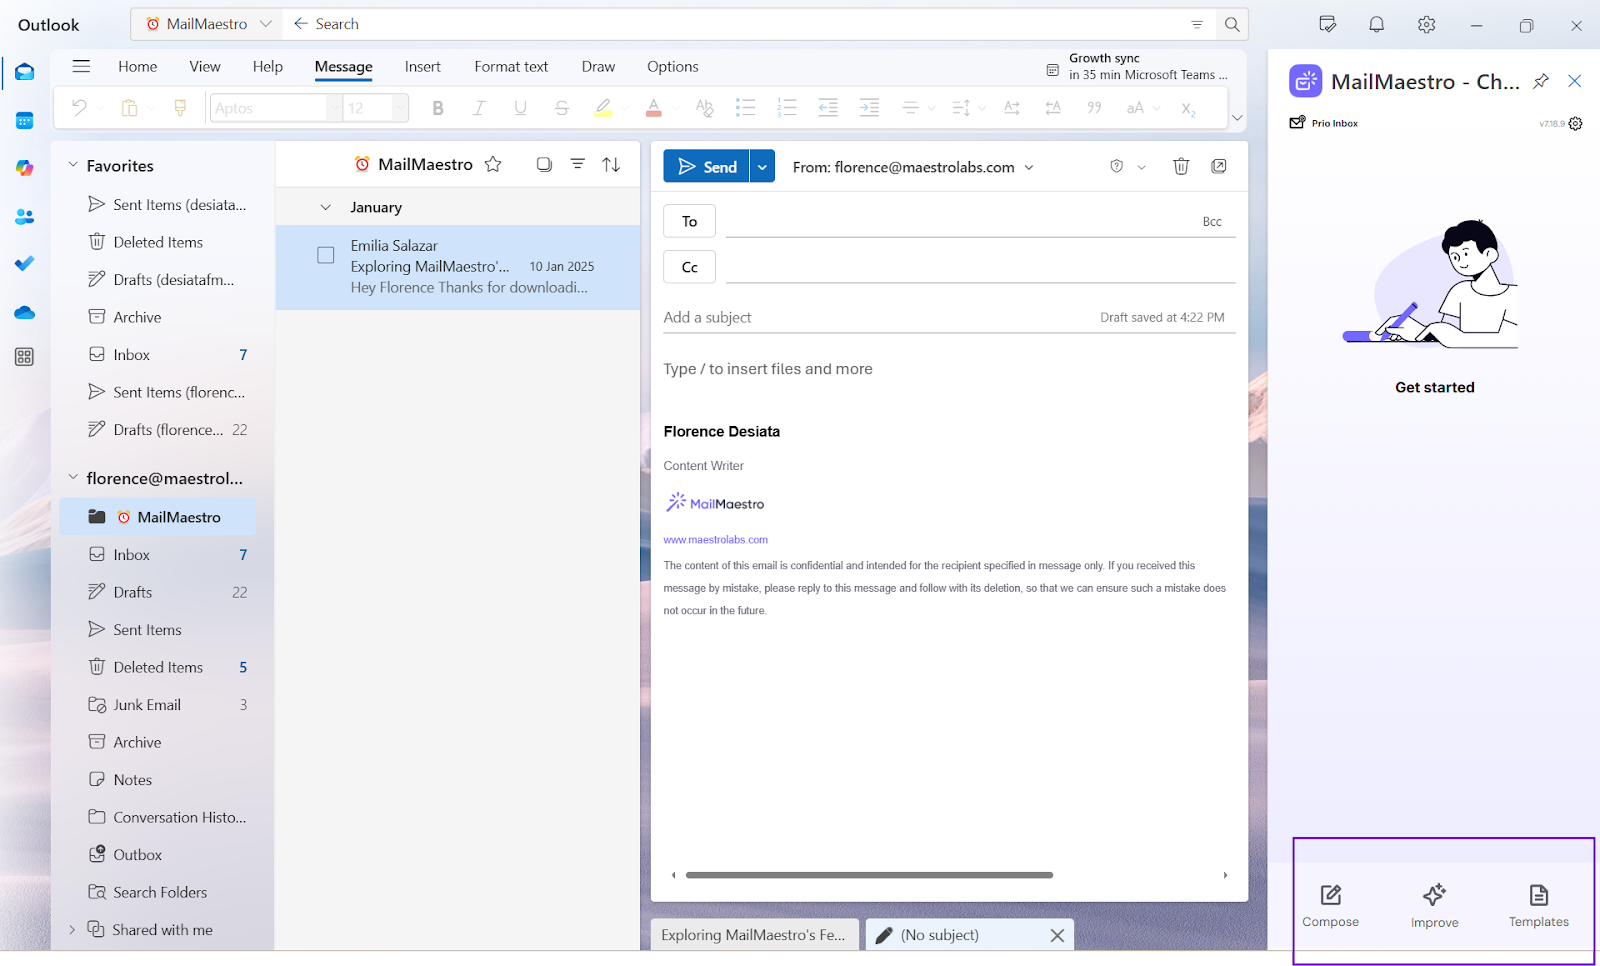Open the font color picker

click(x=675, y=108)
